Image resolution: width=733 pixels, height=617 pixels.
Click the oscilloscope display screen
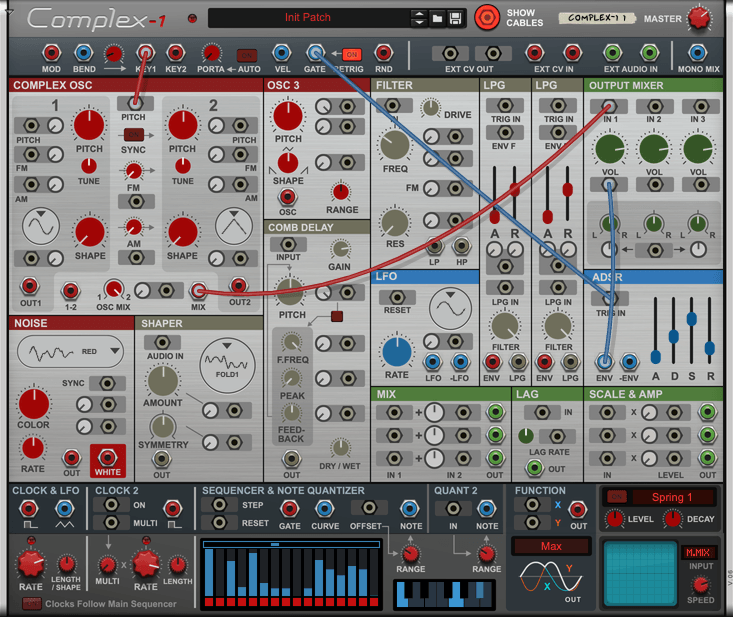640,574
